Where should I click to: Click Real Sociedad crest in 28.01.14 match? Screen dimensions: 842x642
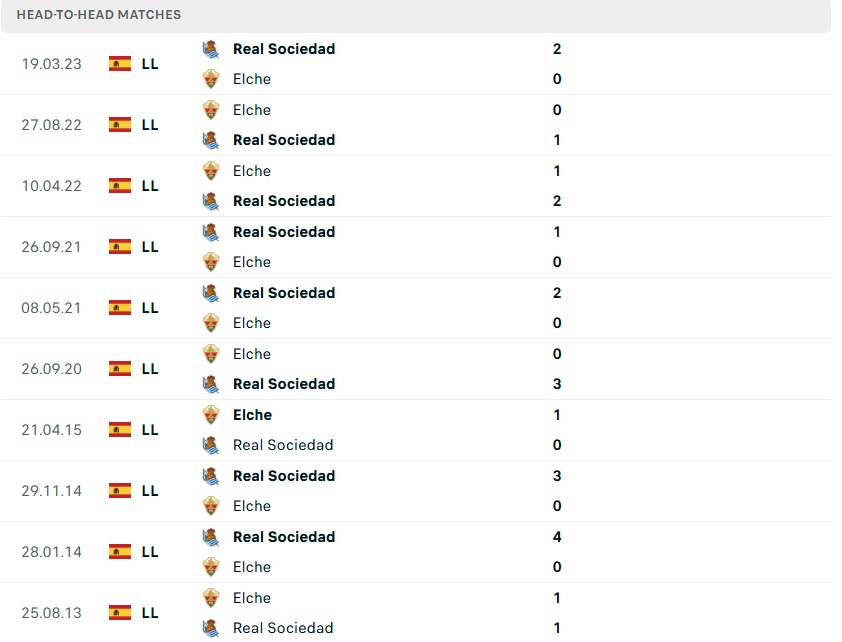click(x=211, y=537)
